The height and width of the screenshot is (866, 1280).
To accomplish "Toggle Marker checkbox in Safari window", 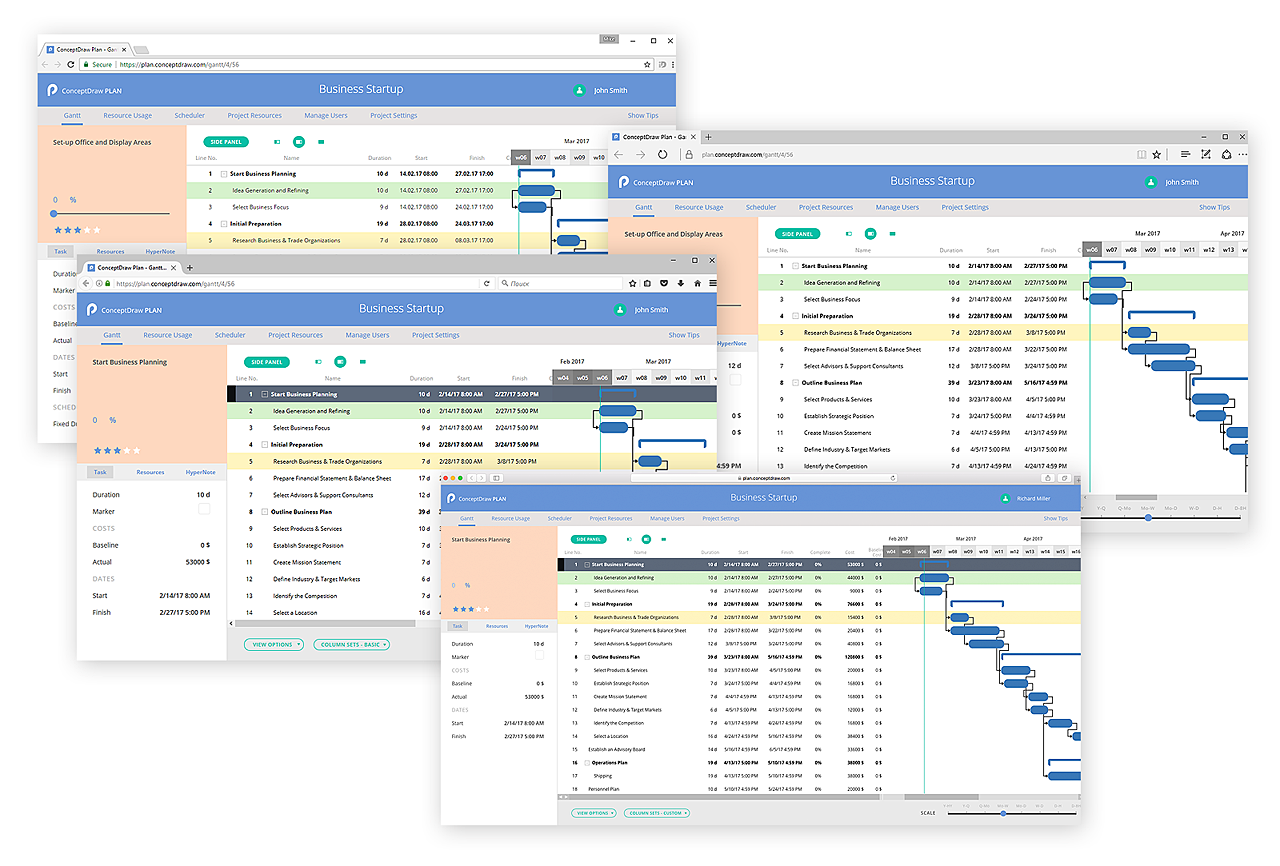I will 540,656.
